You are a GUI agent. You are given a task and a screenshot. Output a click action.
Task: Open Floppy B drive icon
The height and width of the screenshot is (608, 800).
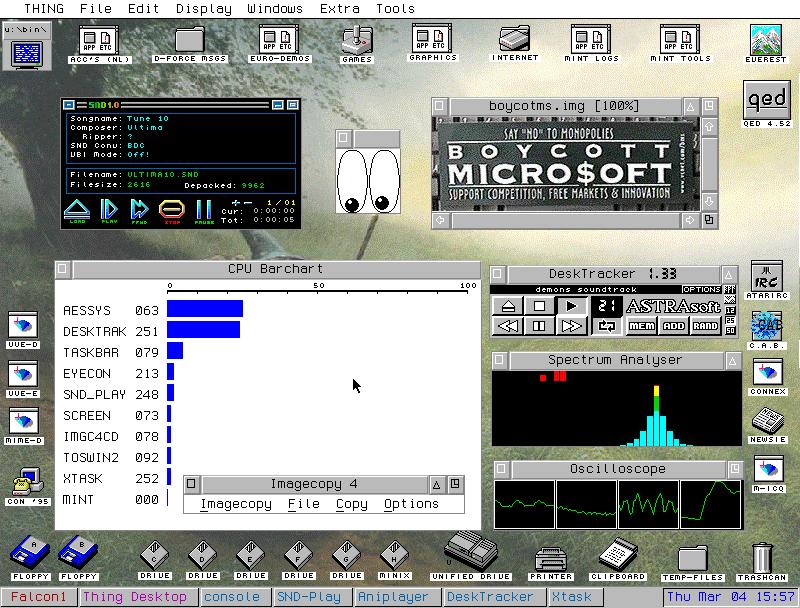click(x=79, y=558)
